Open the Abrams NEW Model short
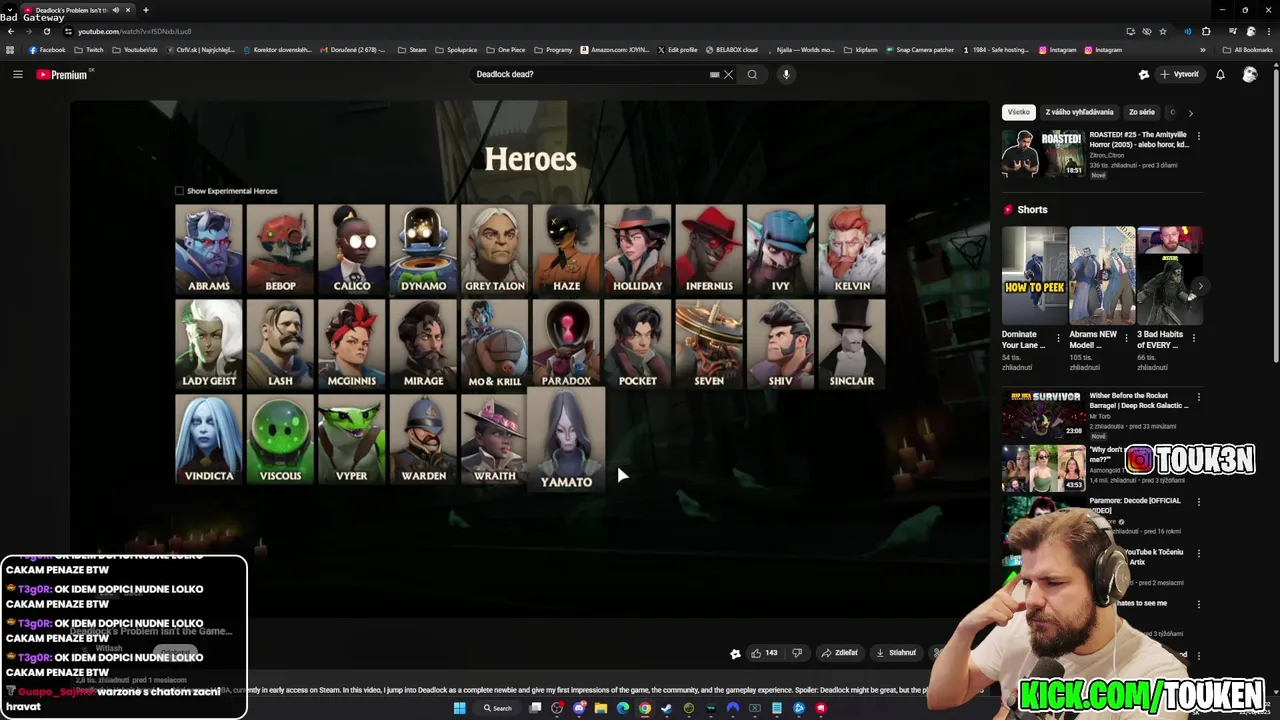Viewport: 1280px width, 720px height. coord(1101,275)
